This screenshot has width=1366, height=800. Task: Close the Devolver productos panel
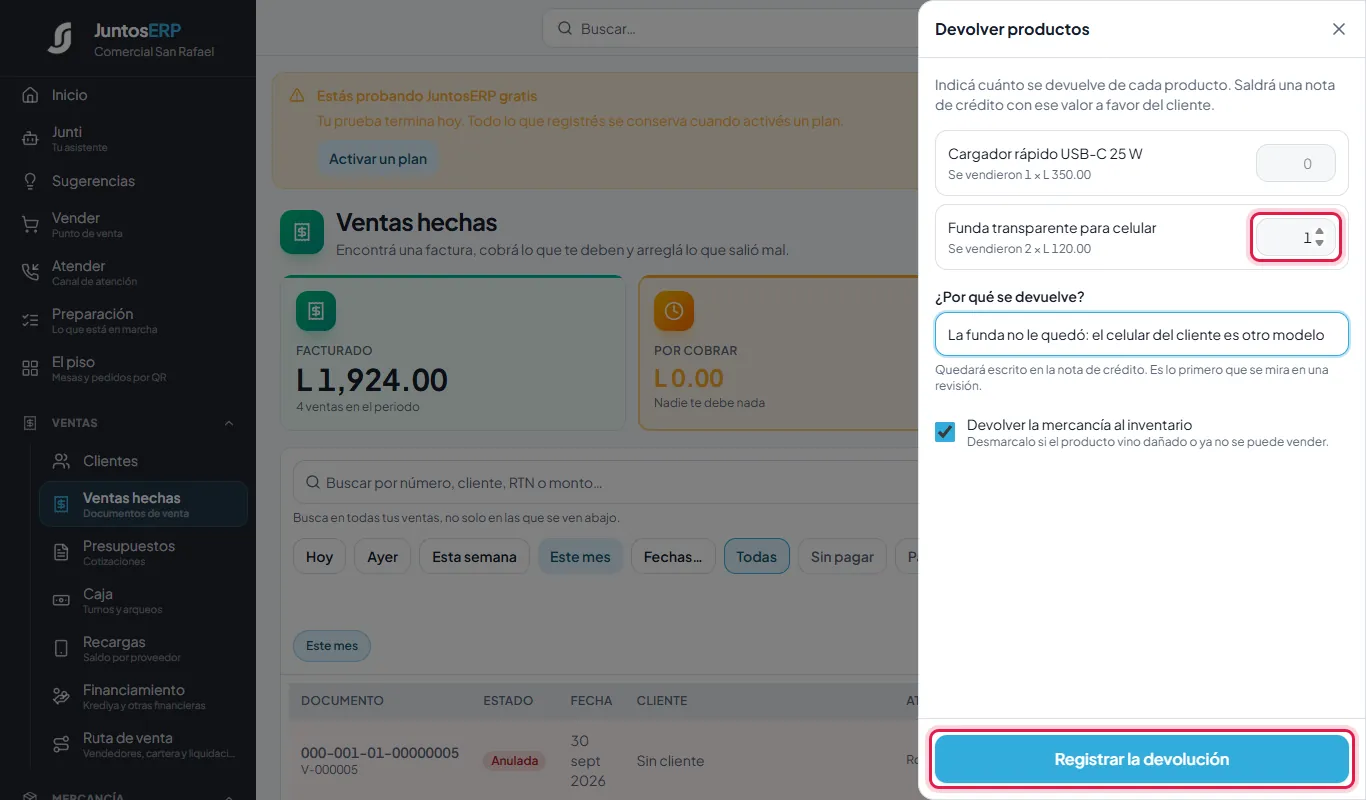[1339, 29]
